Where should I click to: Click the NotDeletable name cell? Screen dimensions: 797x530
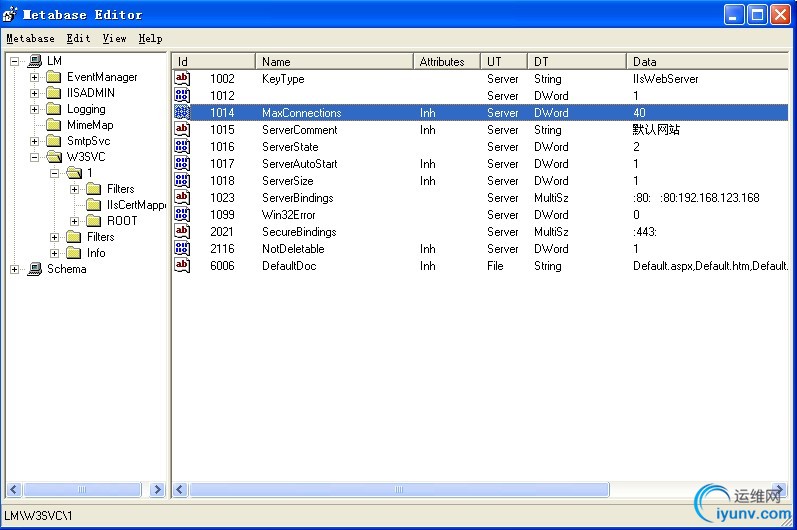click(x=293, y=249)
